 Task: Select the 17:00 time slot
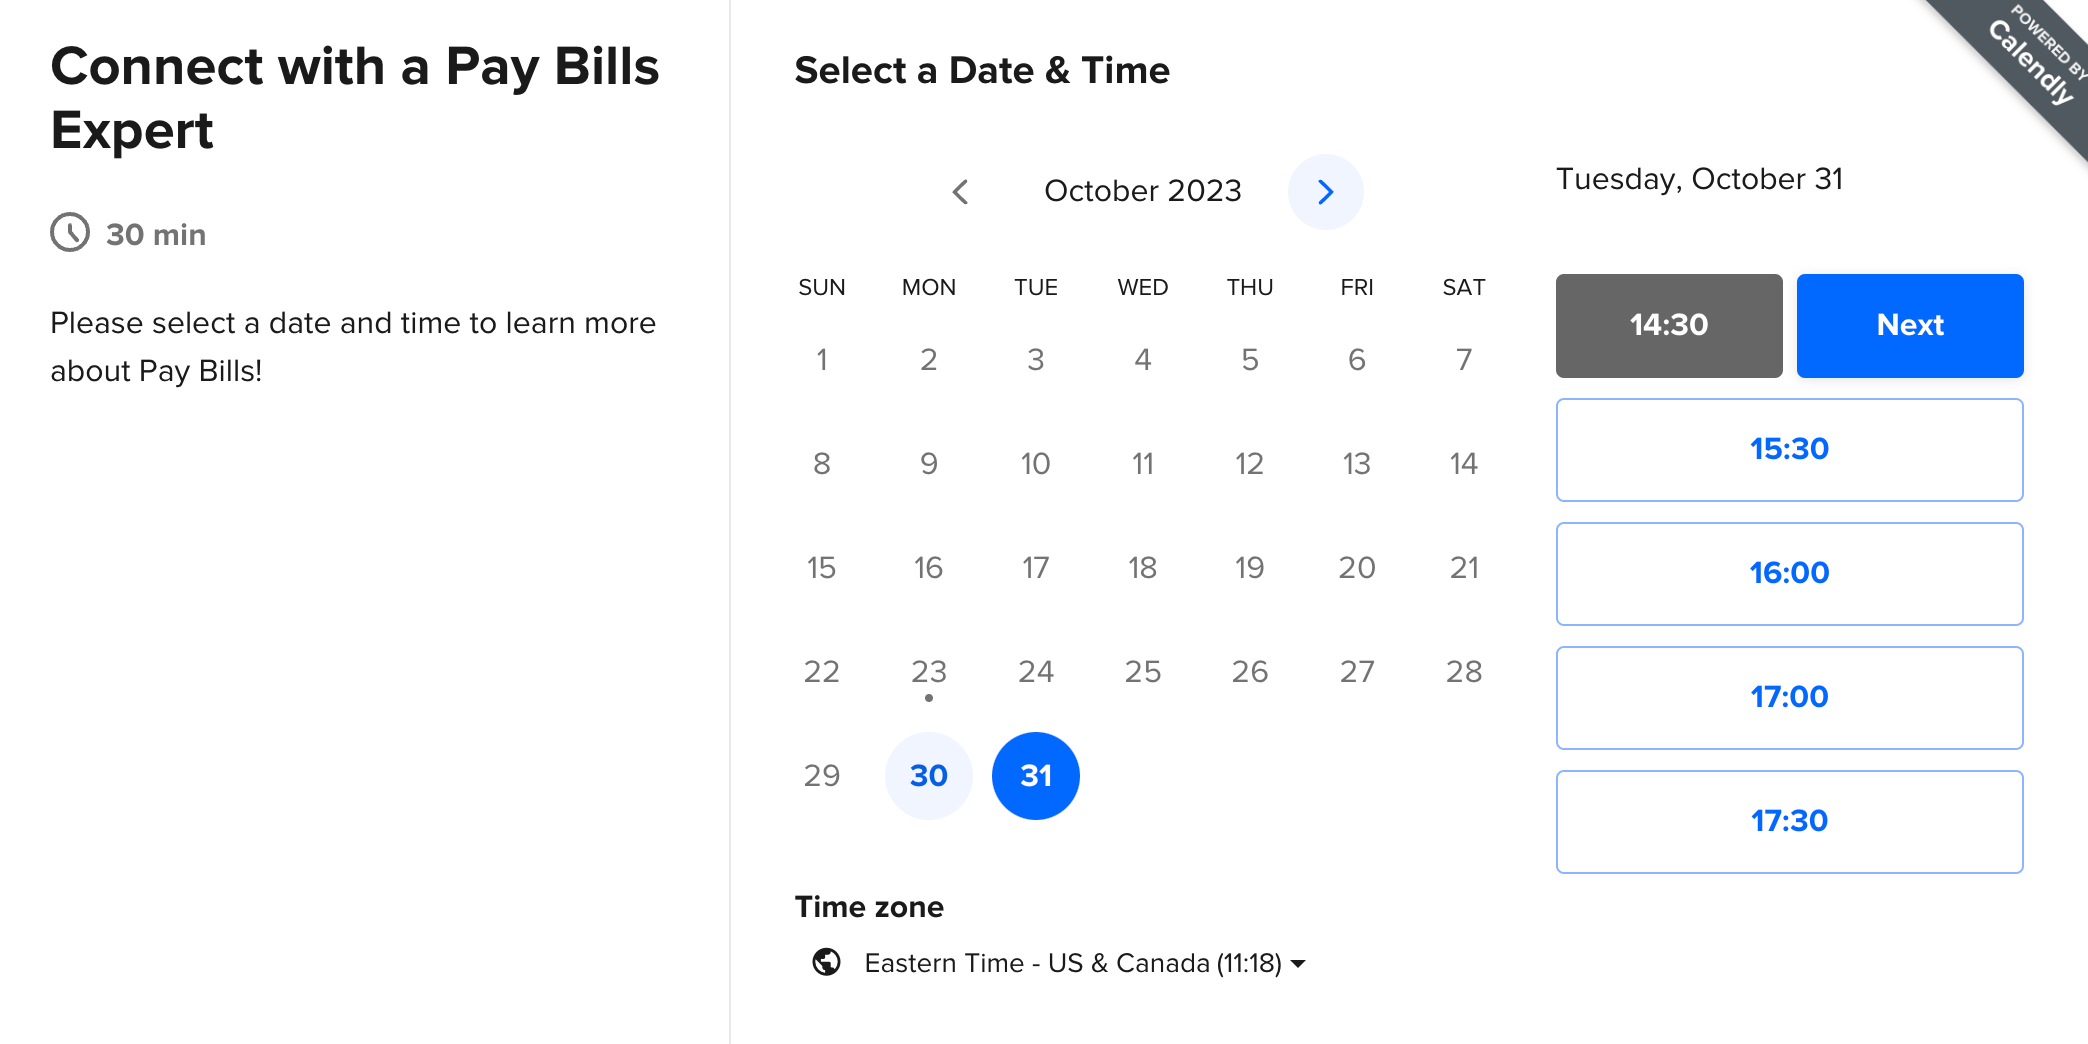pos(1789,697)
